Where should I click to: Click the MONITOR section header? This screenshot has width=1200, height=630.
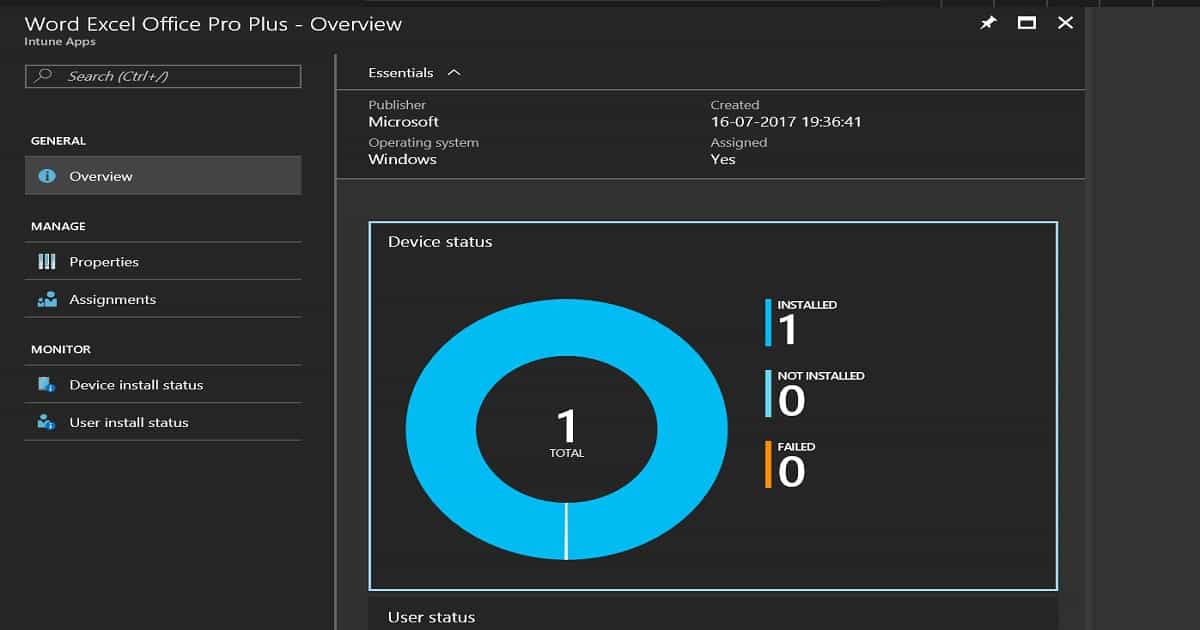click(x=61, y=350)
